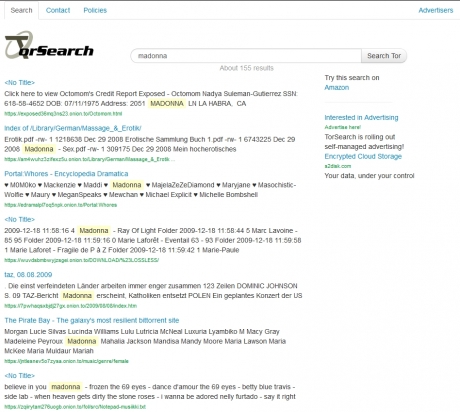Click the TorSearch logo
460x412 pixels.
(49, 45)
